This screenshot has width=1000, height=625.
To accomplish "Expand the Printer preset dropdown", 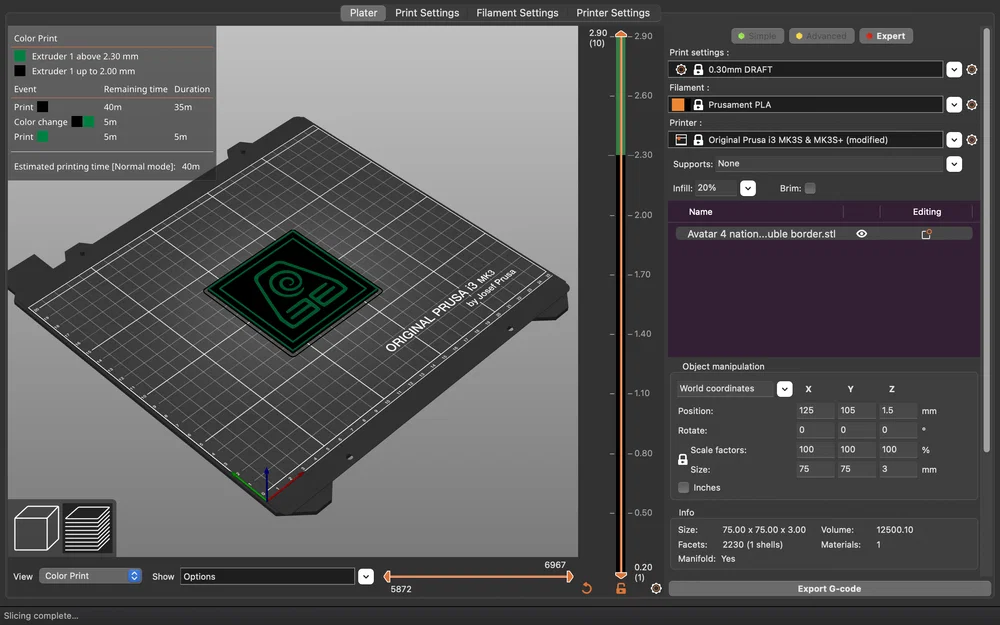I will click(x=953, y=140).
